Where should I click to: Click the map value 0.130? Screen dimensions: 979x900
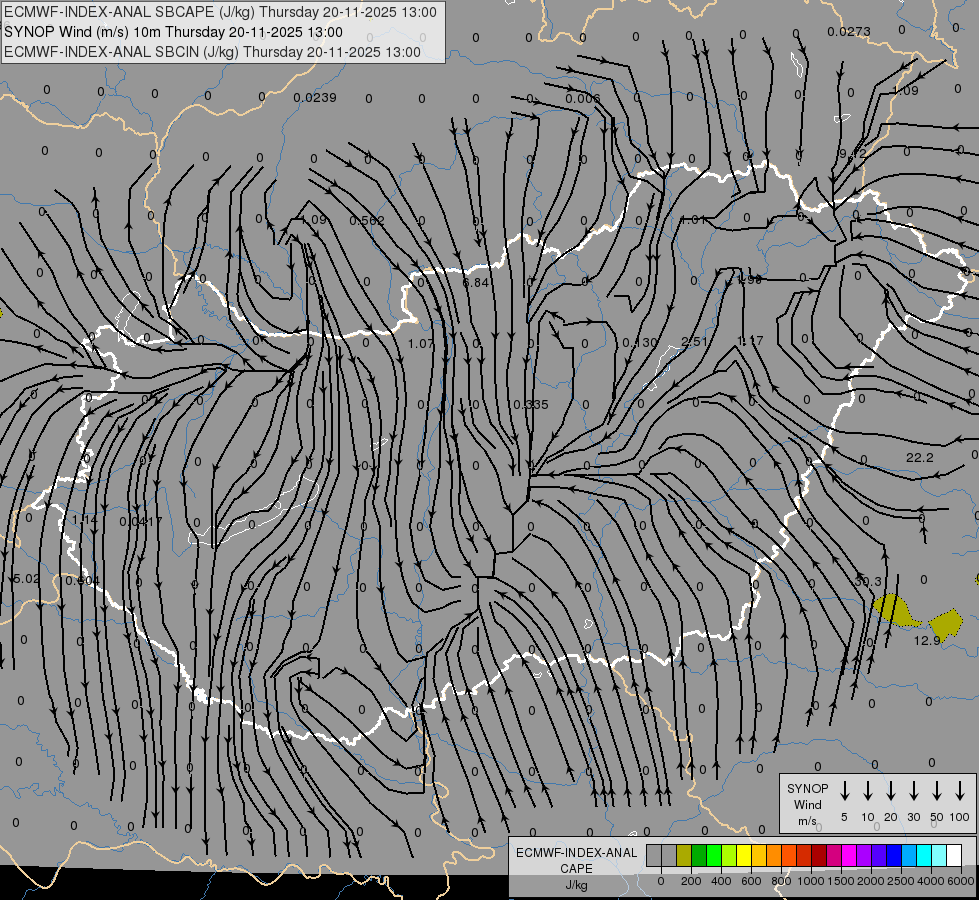[x=640, y=343]
